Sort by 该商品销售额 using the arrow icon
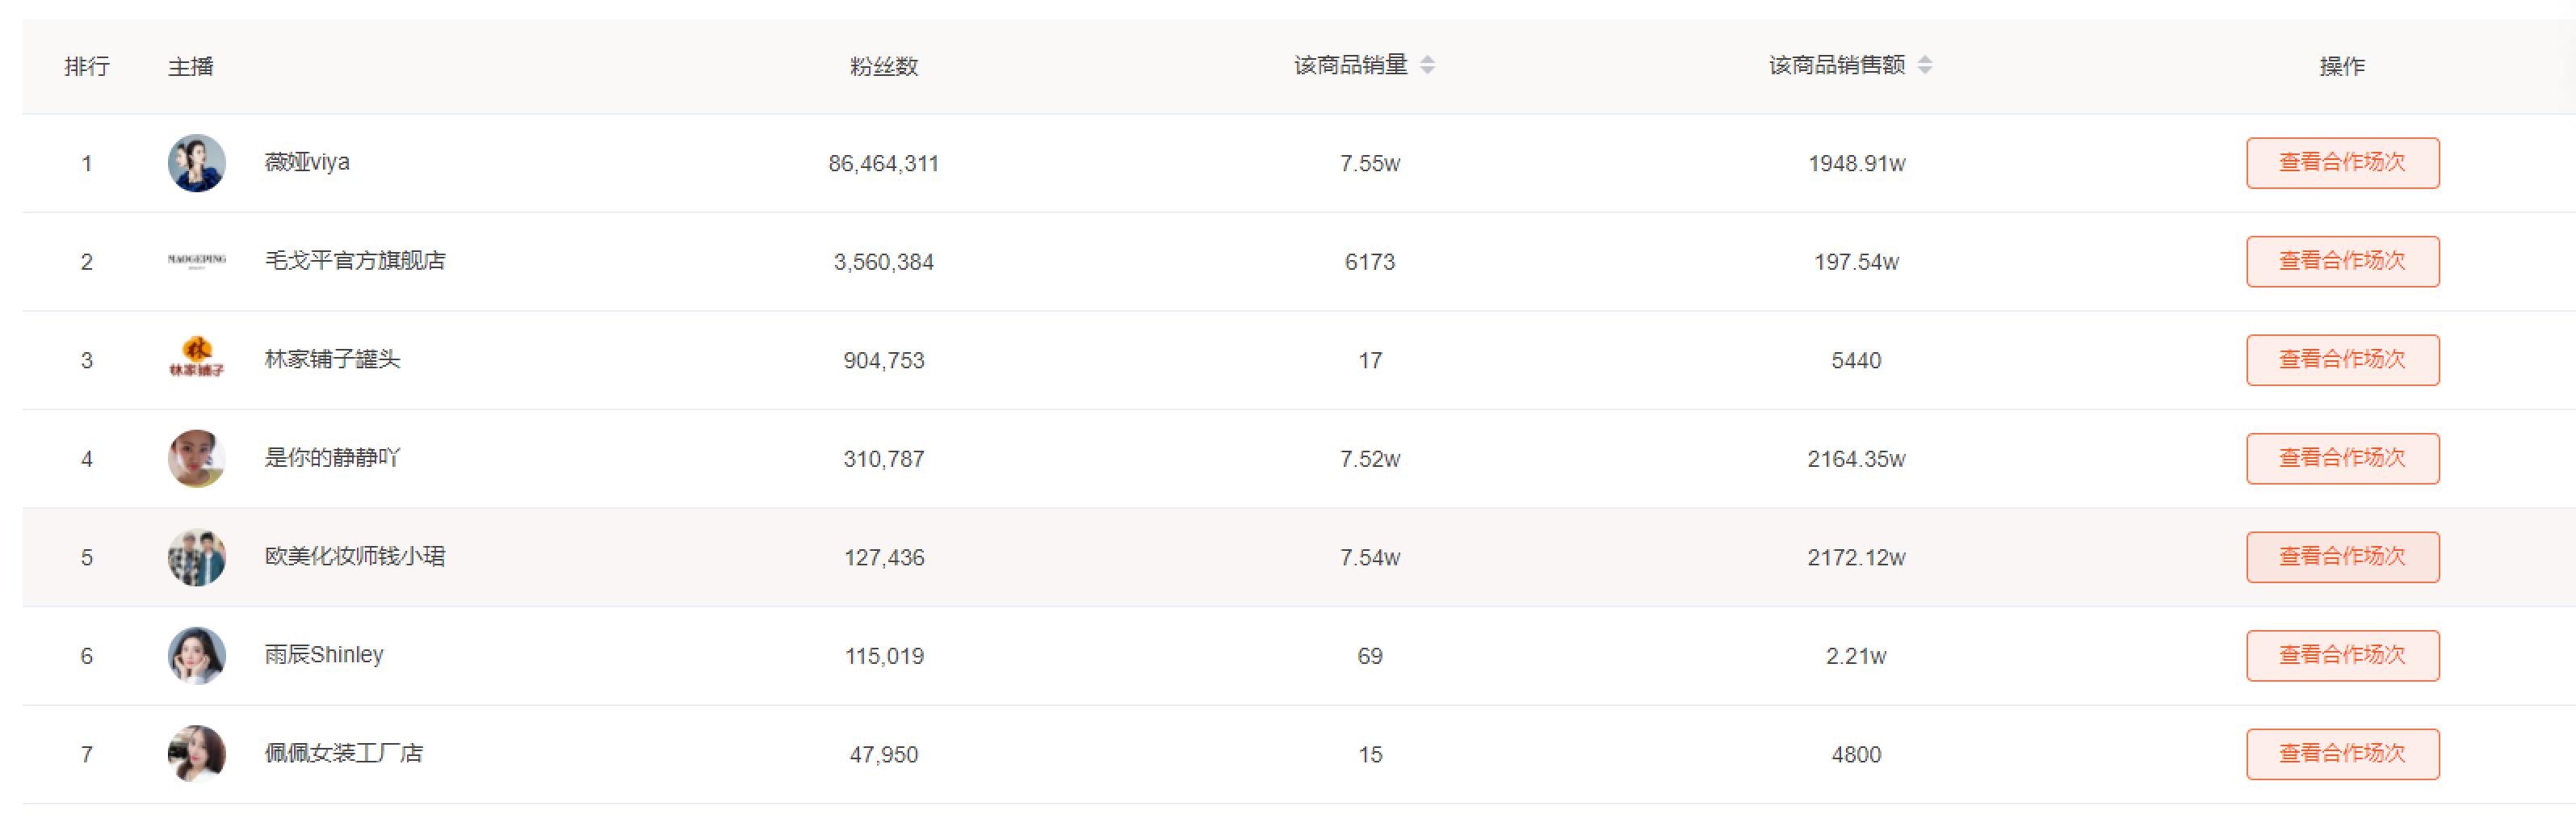Viewport: 2576px width, 840px height. [x=1924, y=65]
